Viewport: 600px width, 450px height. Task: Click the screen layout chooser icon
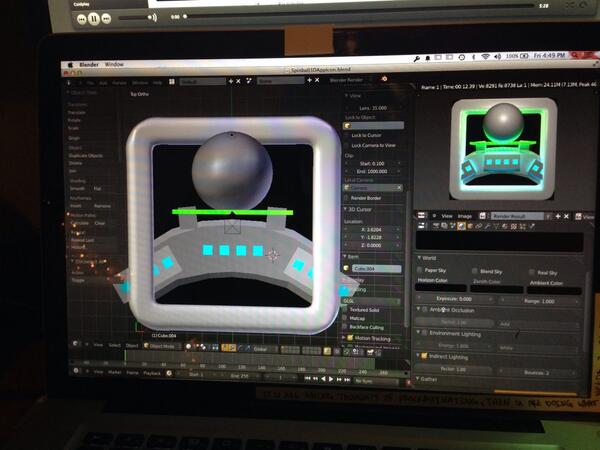click(172, 82)
